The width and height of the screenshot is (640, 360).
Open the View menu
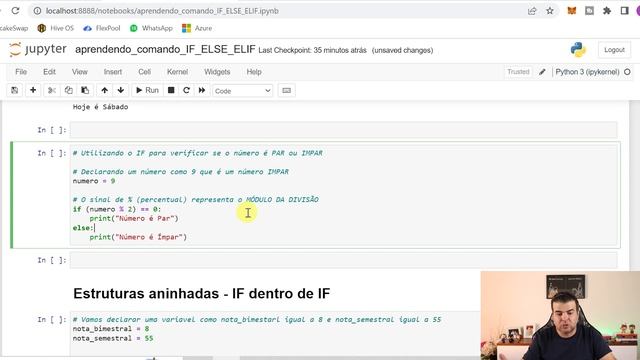(80, 72)
